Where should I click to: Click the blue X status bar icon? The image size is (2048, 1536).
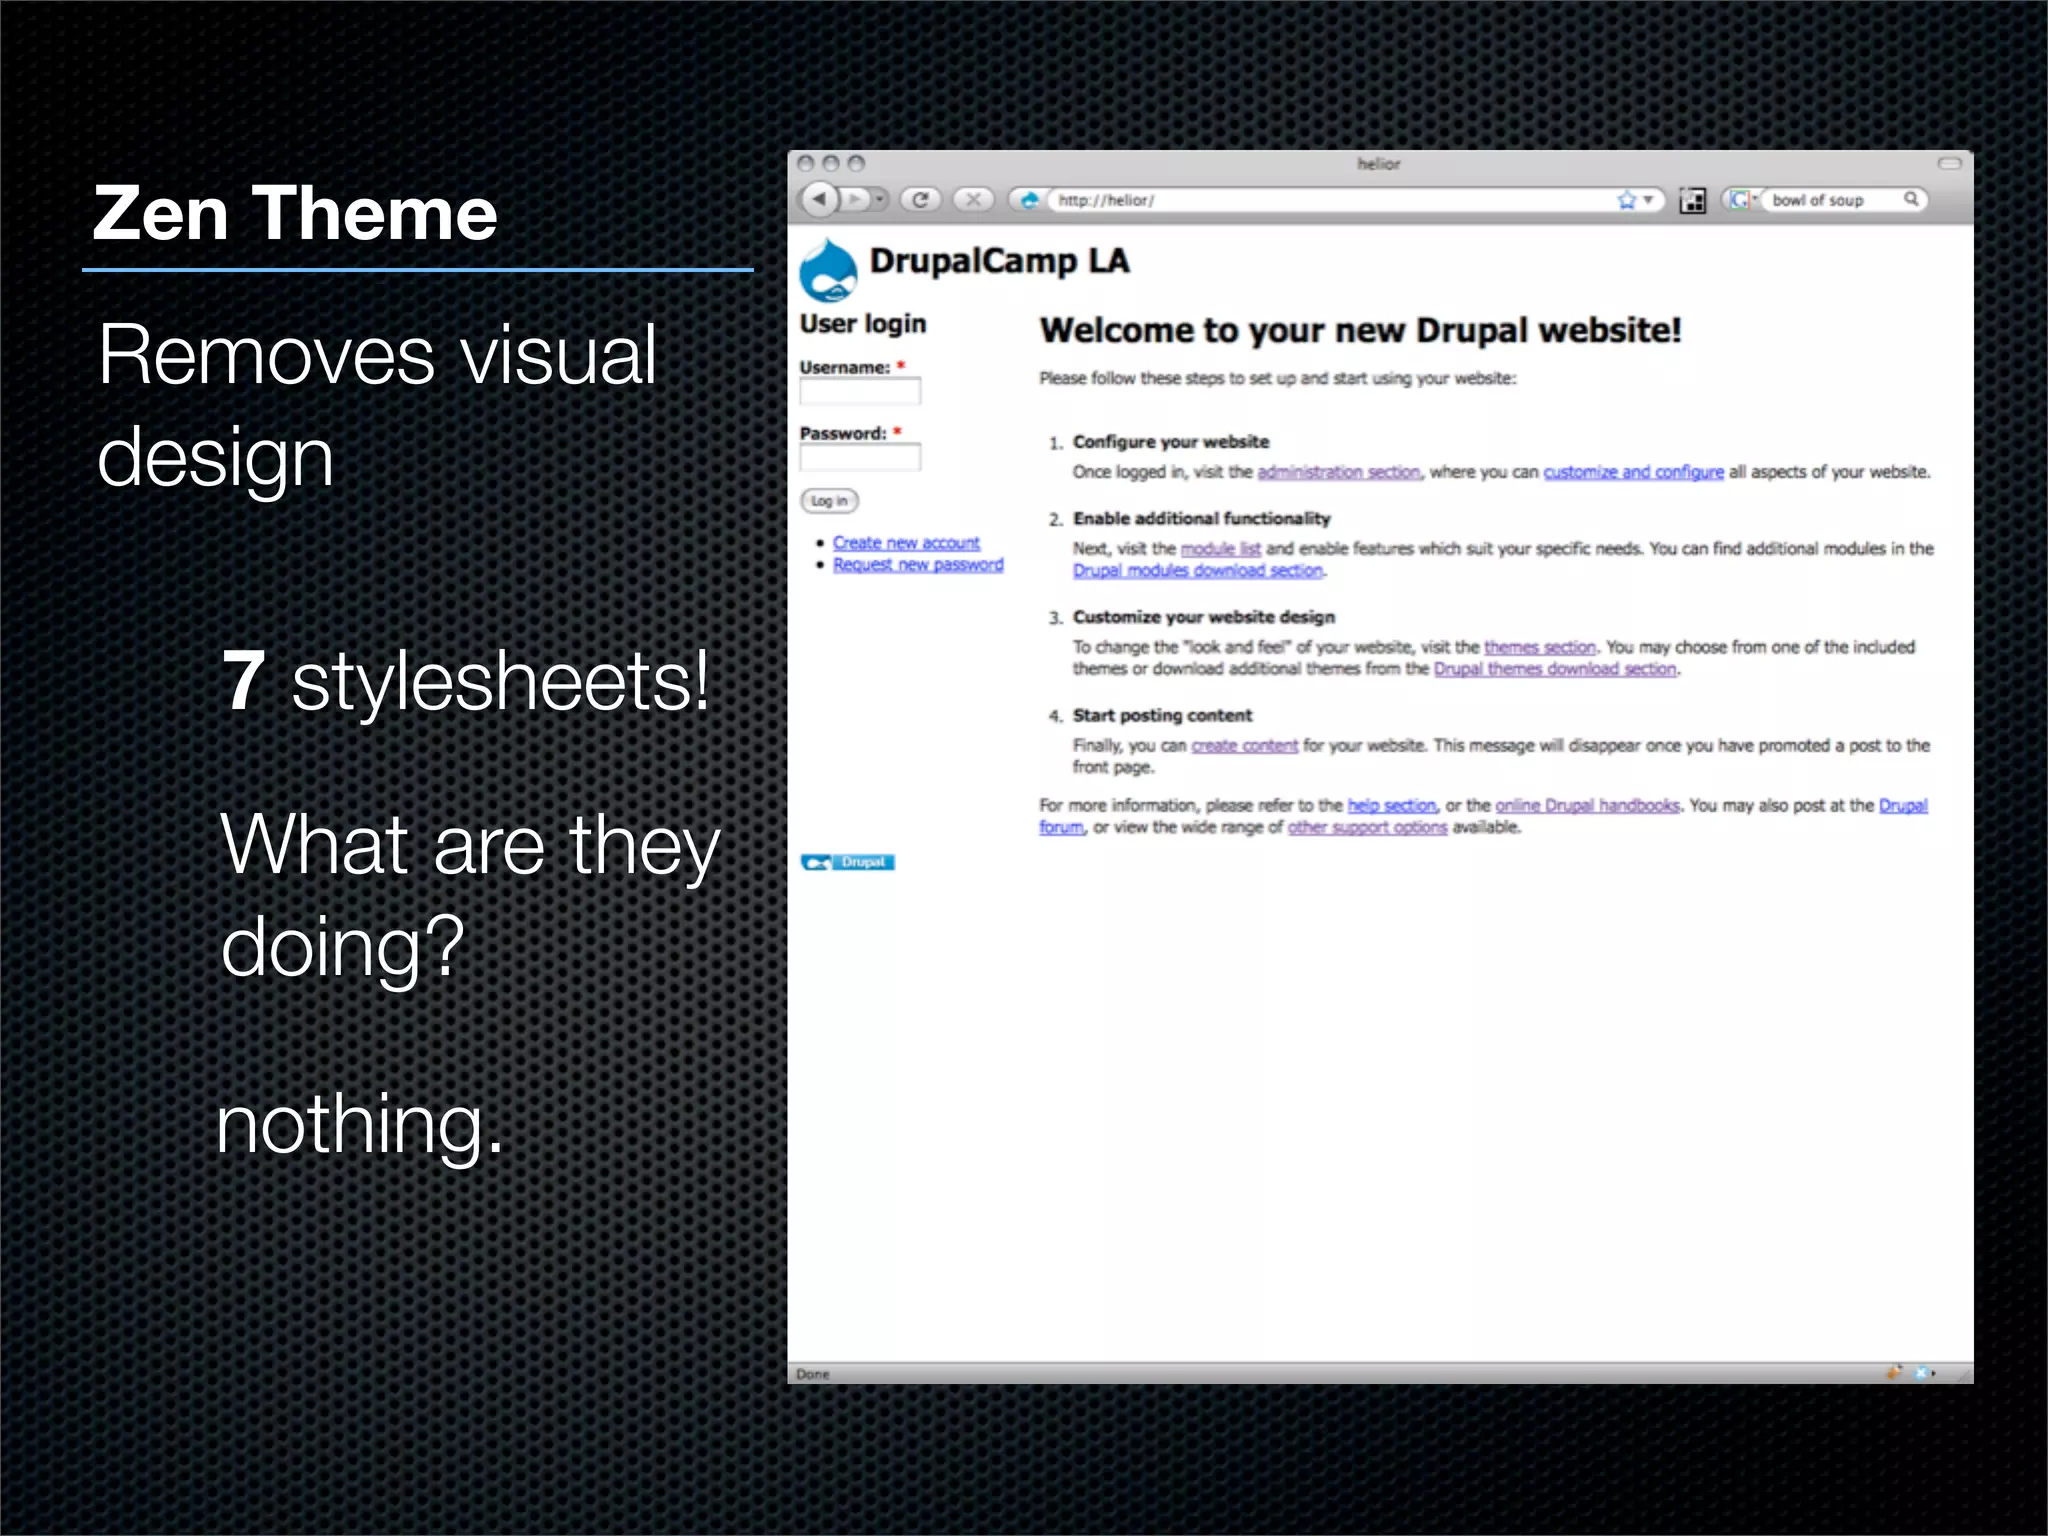click(1920, 1373)
